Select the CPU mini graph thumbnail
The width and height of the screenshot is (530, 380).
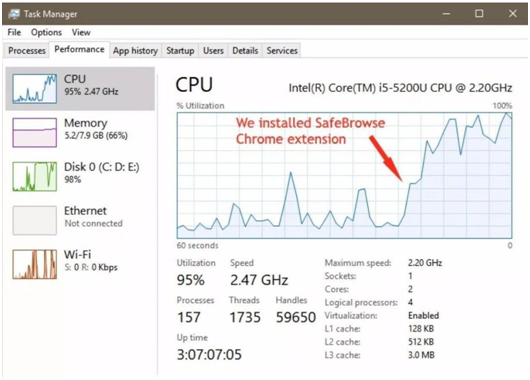[34, 89]
